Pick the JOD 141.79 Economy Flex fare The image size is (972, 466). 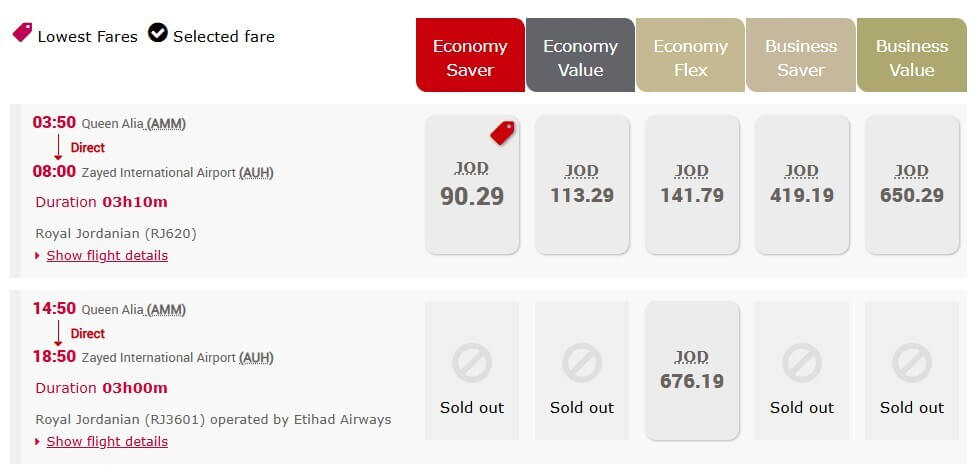692,185
